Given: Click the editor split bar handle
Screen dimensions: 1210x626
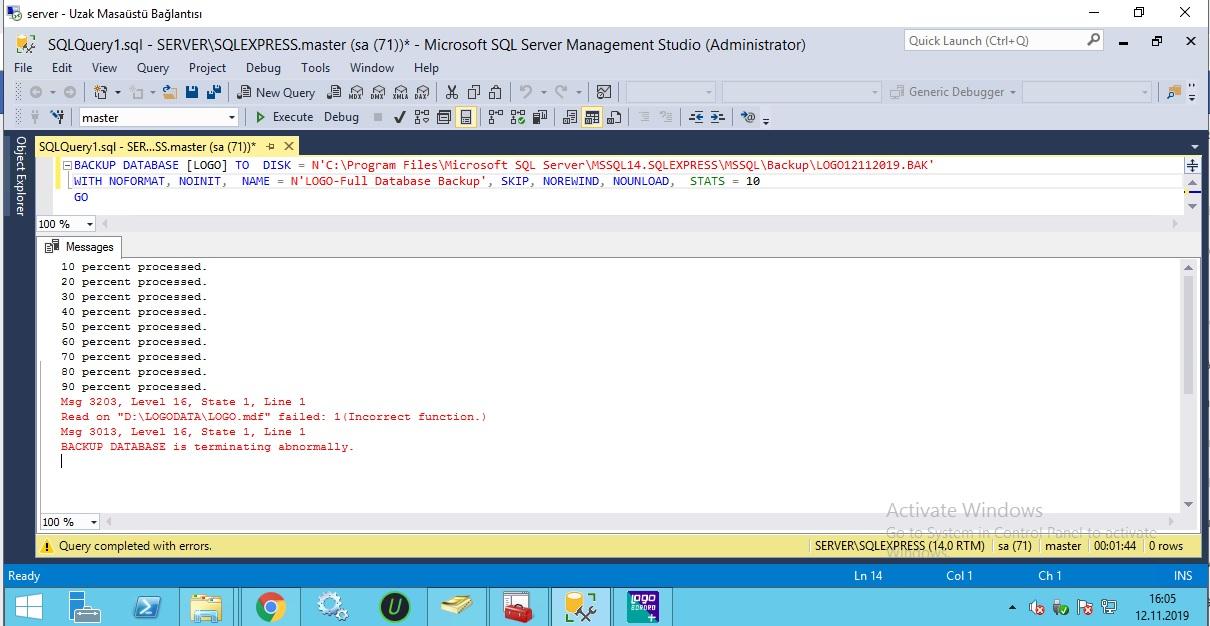Looking at the screenshot, I should (1191, 165).
